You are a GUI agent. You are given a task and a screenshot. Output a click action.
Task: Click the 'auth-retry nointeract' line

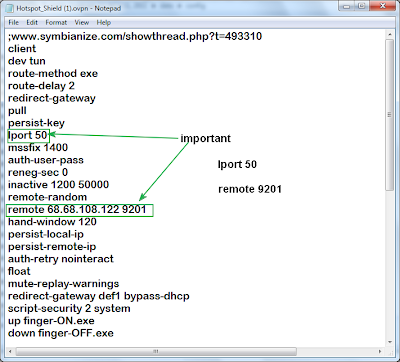[61, 259]
